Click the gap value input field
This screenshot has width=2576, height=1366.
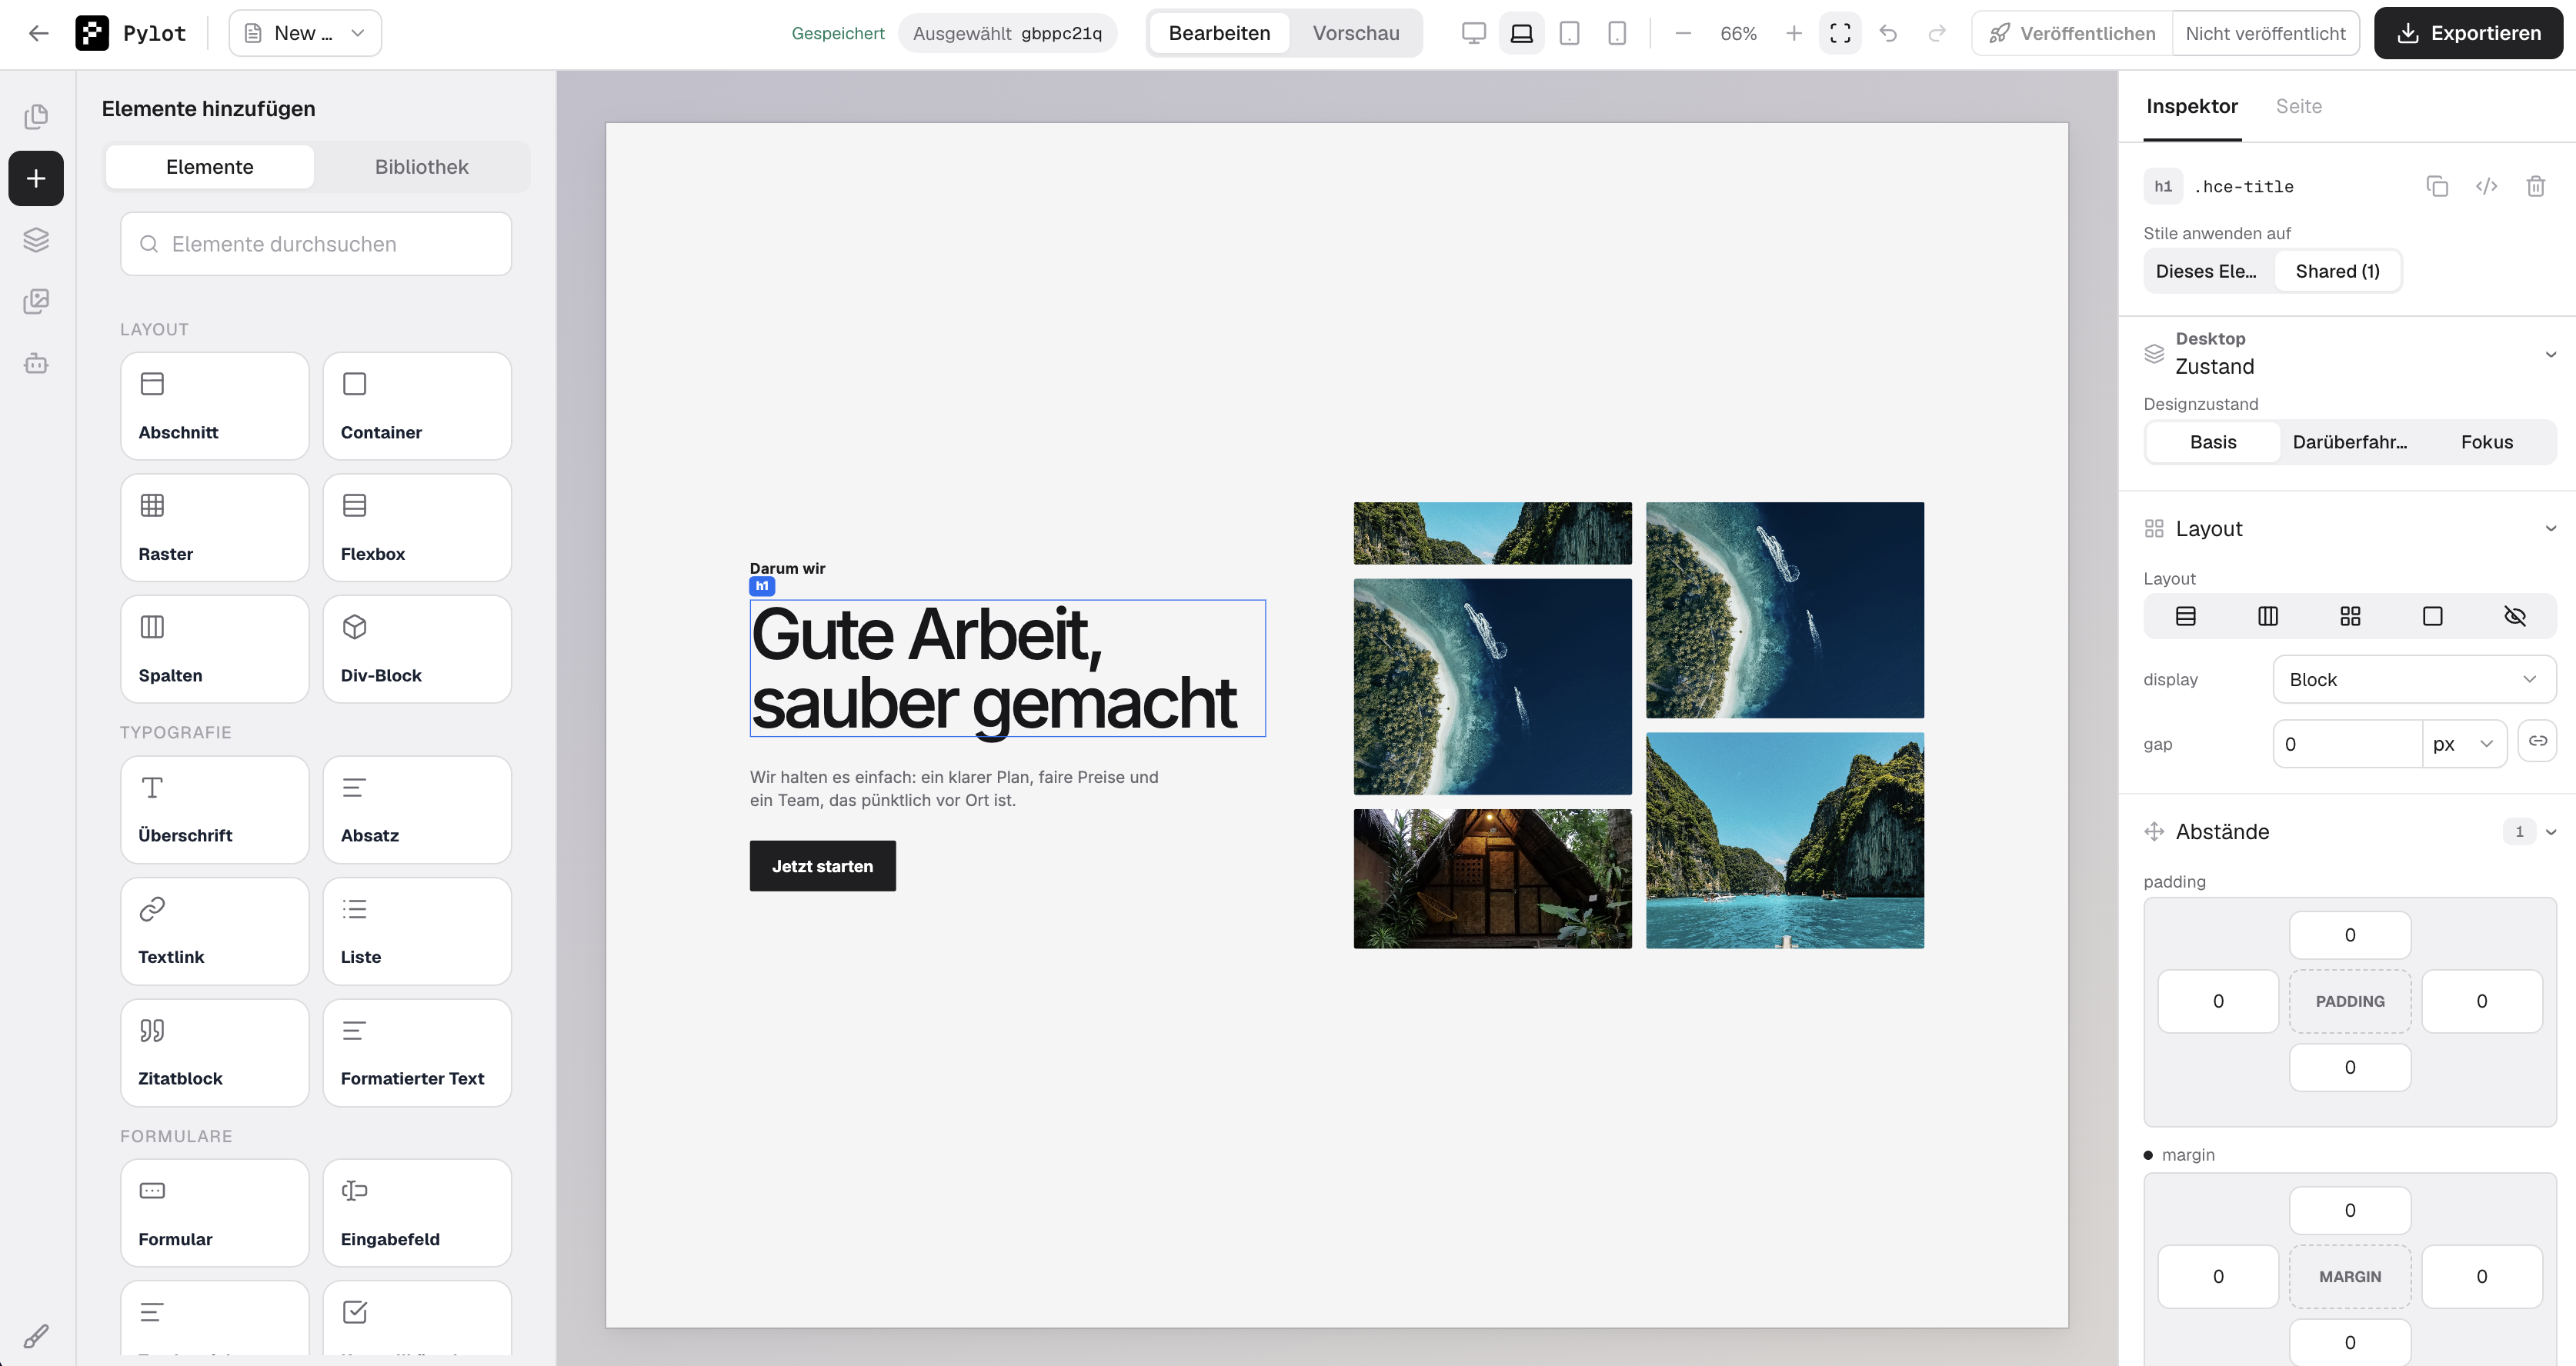(x=2347, y=744)
